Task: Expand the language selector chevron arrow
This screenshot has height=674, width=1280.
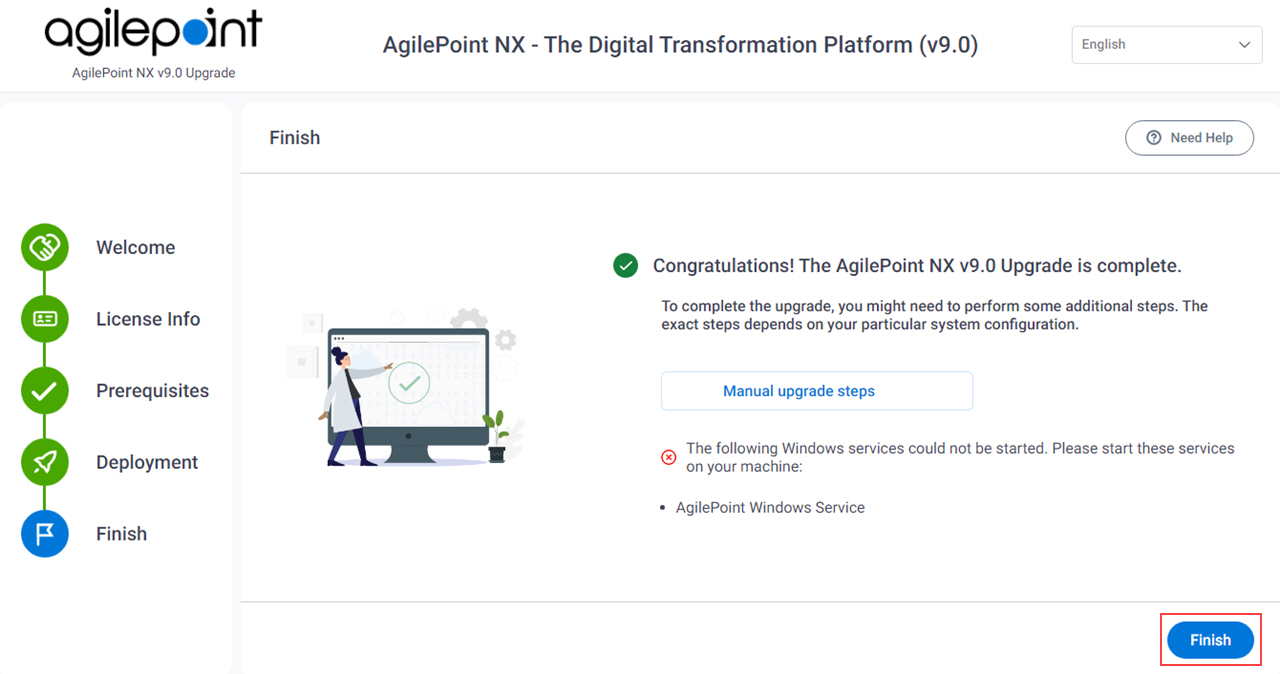Action: click(1244, 45)
